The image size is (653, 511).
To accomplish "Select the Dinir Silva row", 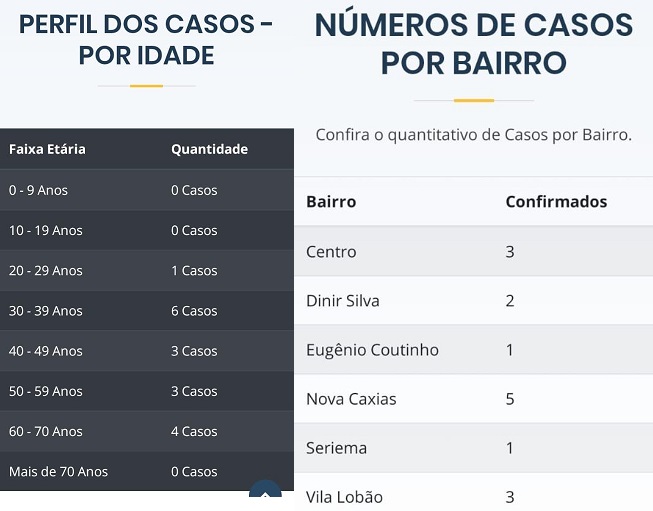I will (x=474, y=301).
